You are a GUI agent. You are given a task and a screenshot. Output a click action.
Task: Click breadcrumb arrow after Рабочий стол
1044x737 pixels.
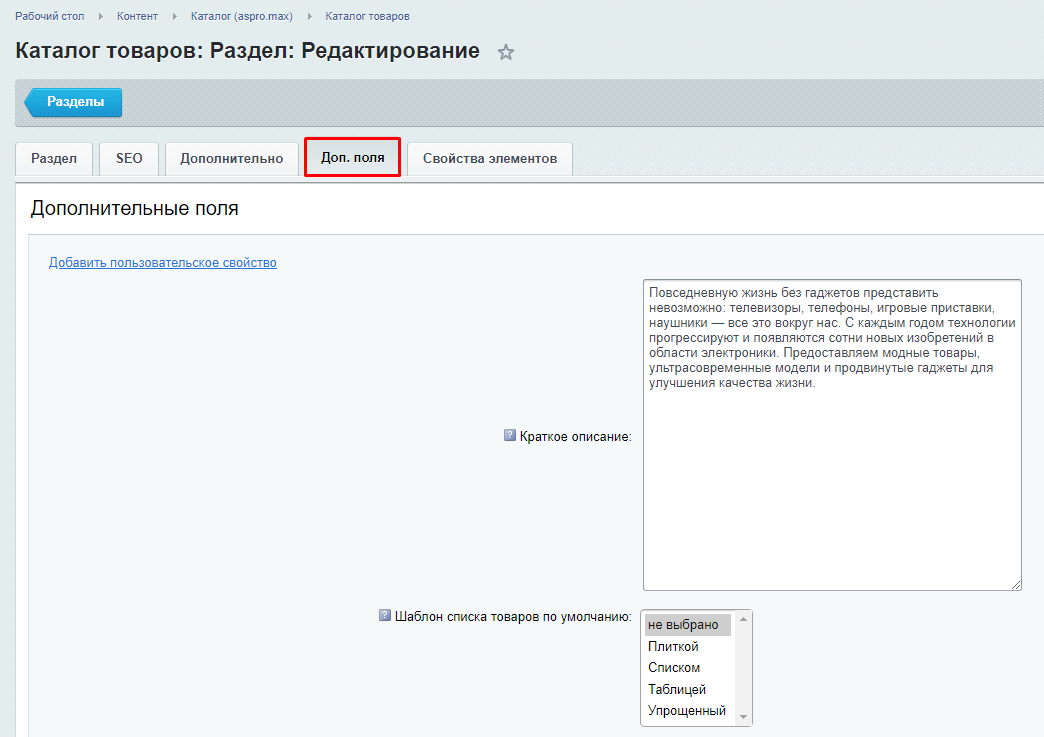pos(101,16)
